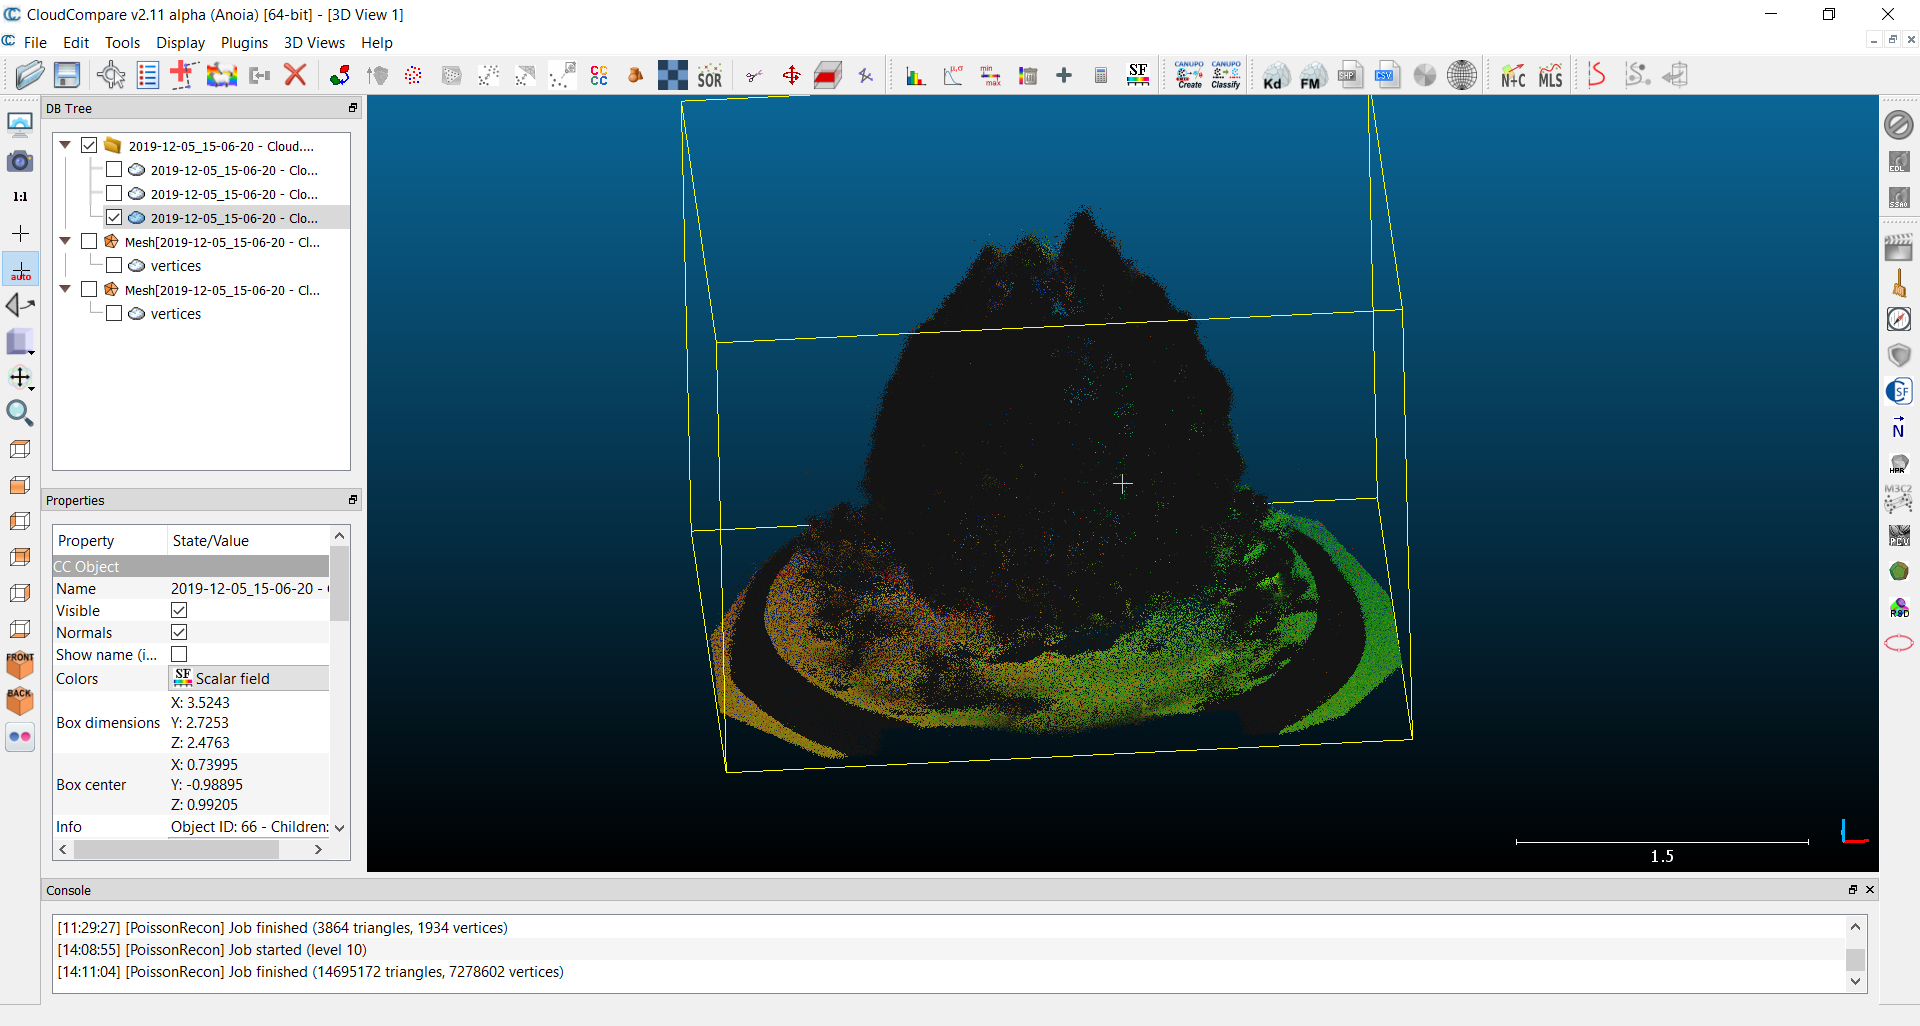Disable the Normals property checkbox
1920x1026 pixels.
coord(179,632)
